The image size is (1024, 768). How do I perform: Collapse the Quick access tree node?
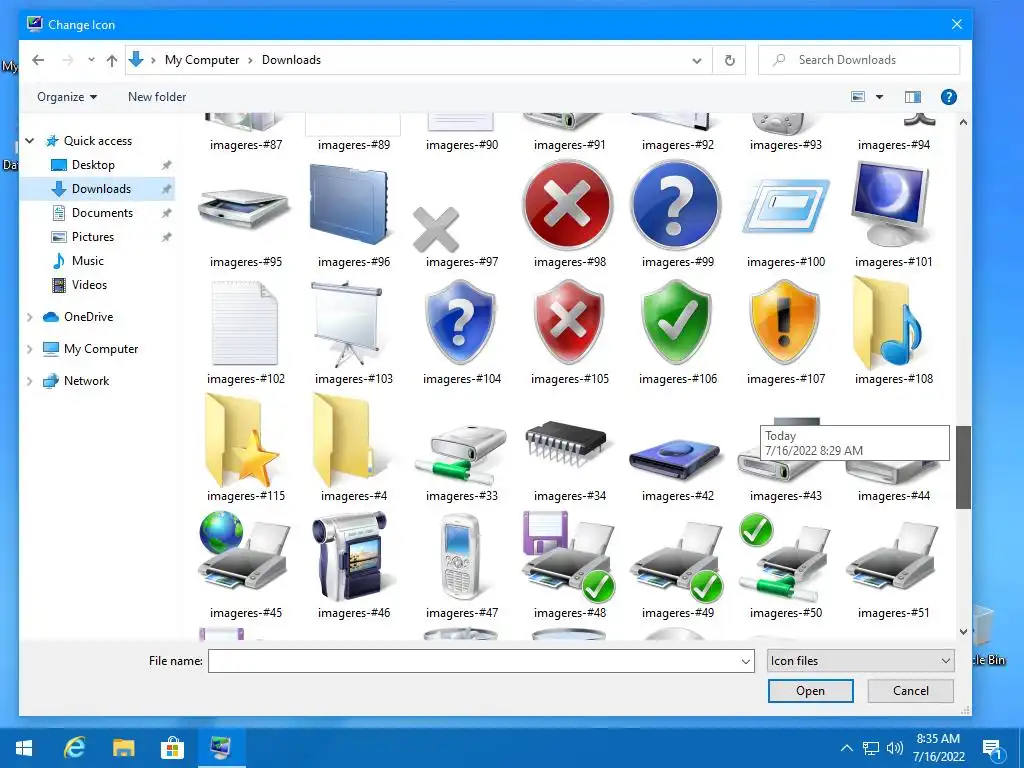pos(29,140)
